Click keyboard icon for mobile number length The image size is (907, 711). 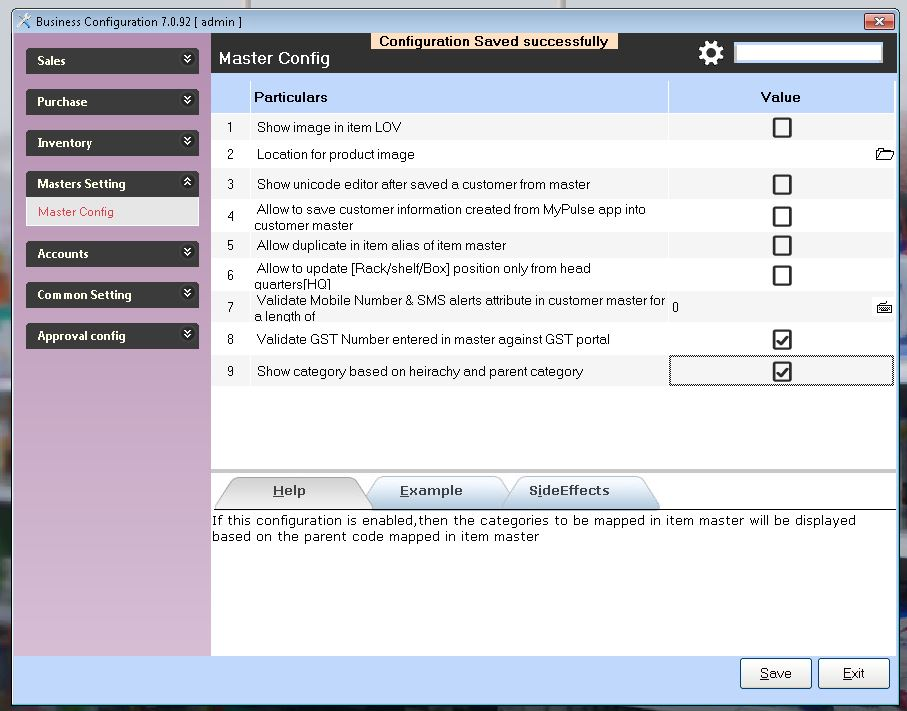pyautogui.click(x=884, y=307)
